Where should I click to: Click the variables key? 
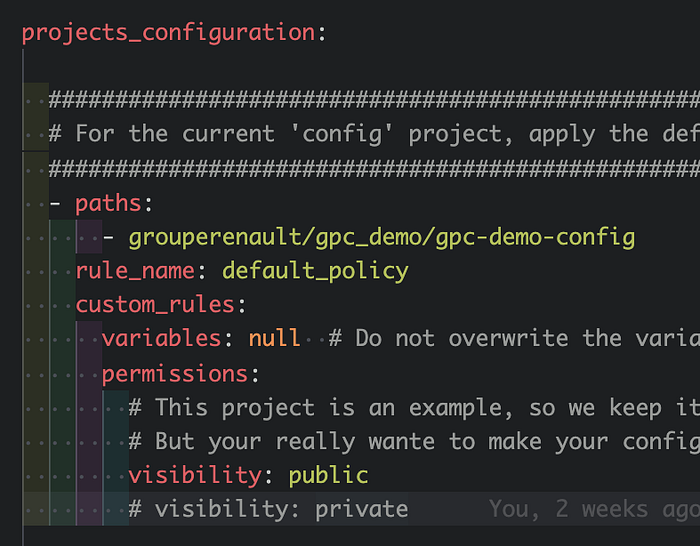(x=162, y=339)
